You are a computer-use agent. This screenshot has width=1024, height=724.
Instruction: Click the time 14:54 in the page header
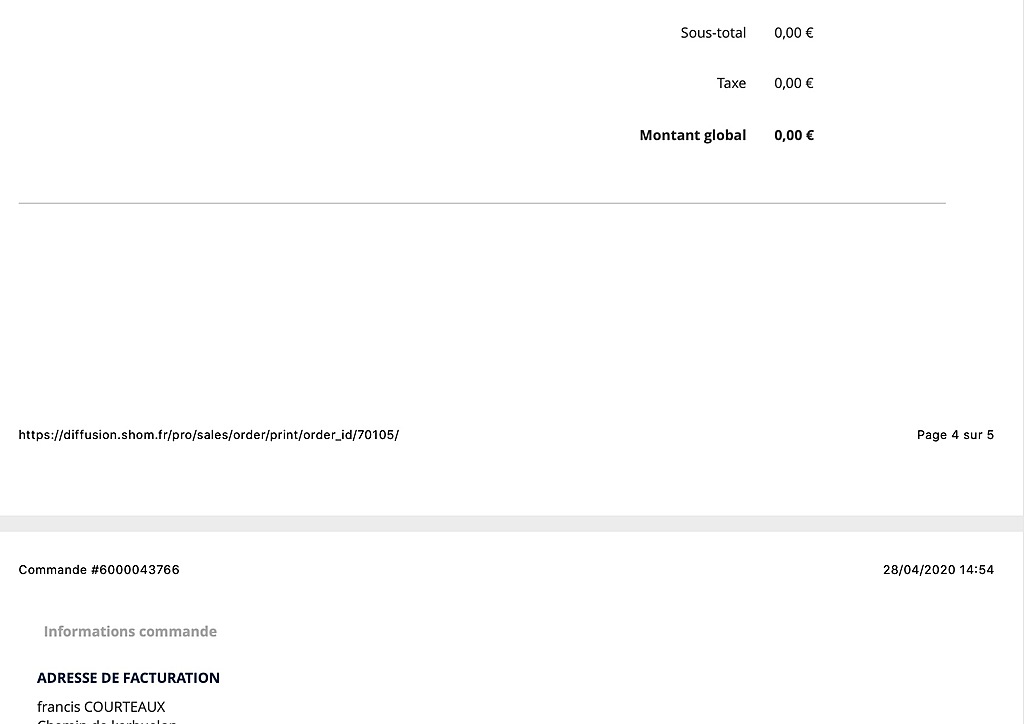(x=976, y=570)
